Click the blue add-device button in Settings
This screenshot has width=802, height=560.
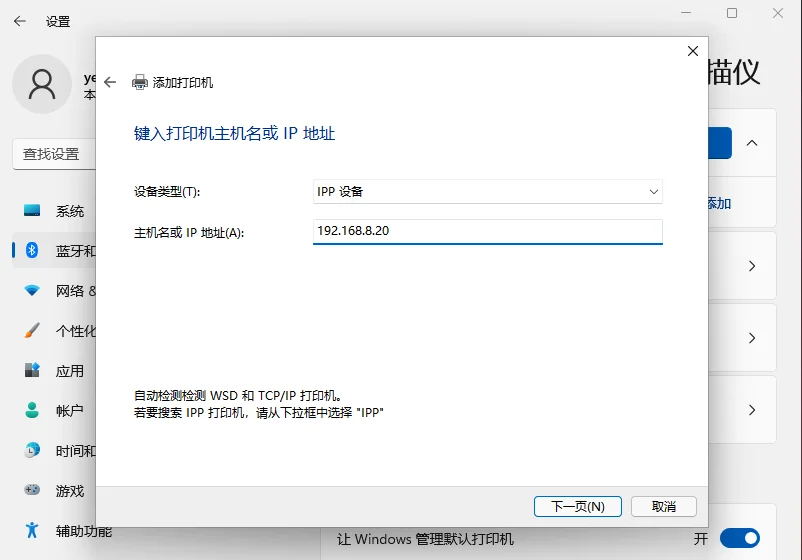click(720, 143)
